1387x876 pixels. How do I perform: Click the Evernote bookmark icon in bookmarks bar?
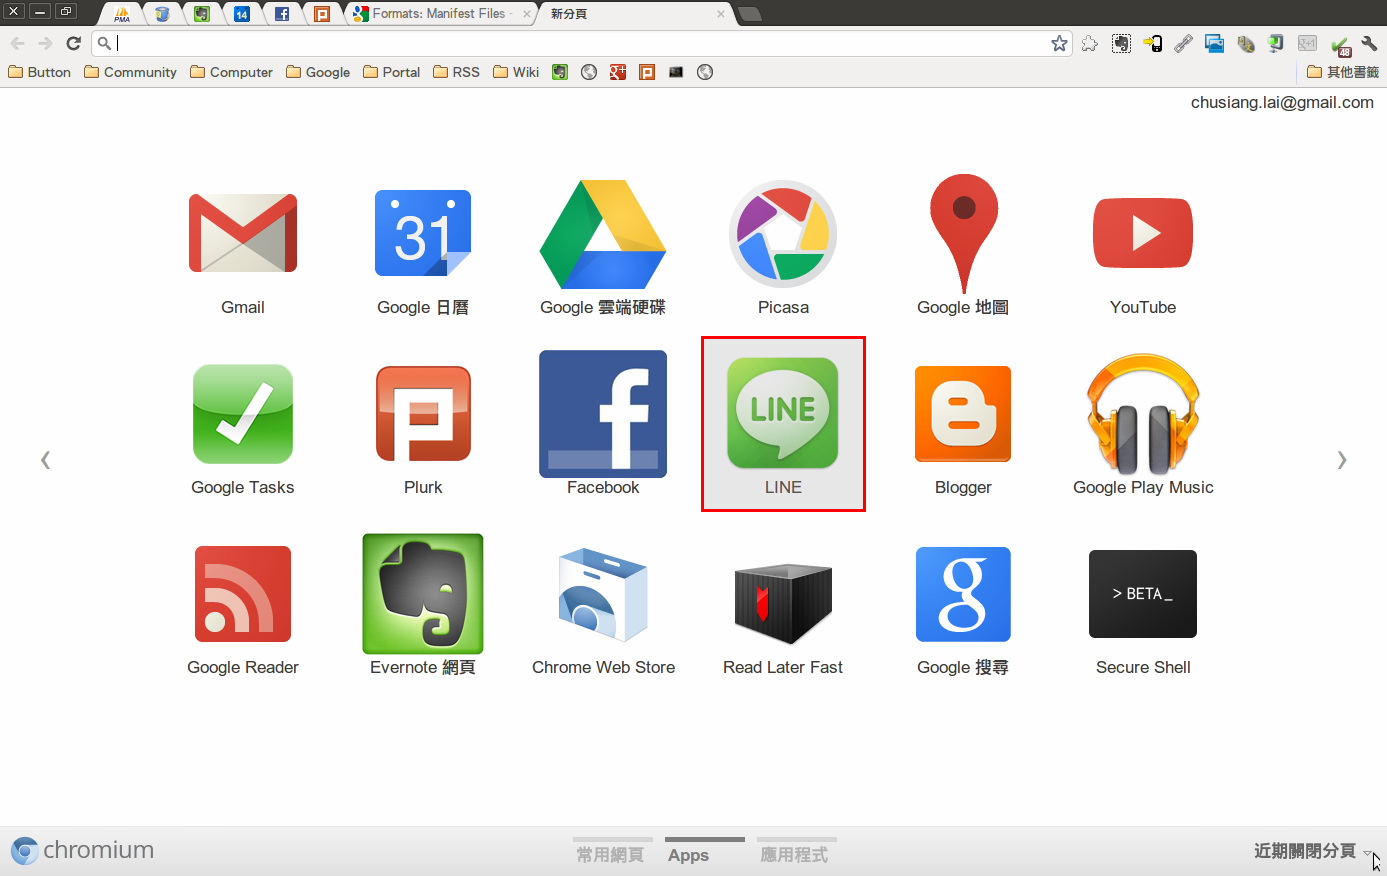coord(560,72)
